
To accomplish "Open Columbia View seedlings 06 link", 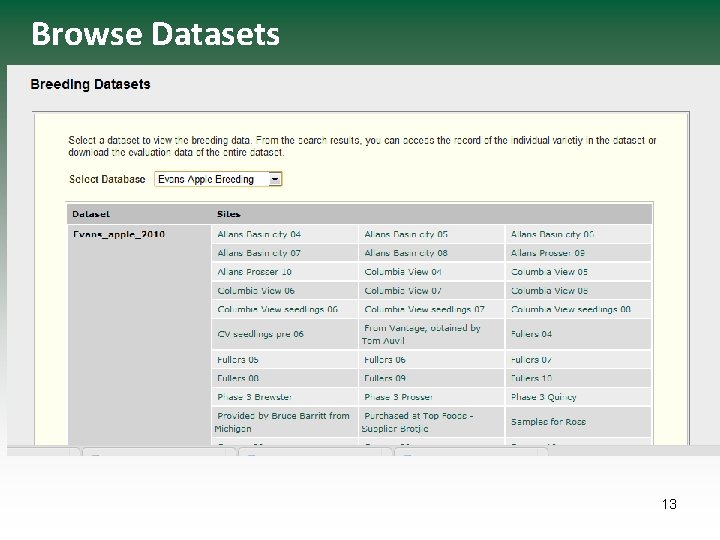I will point(277,309).
